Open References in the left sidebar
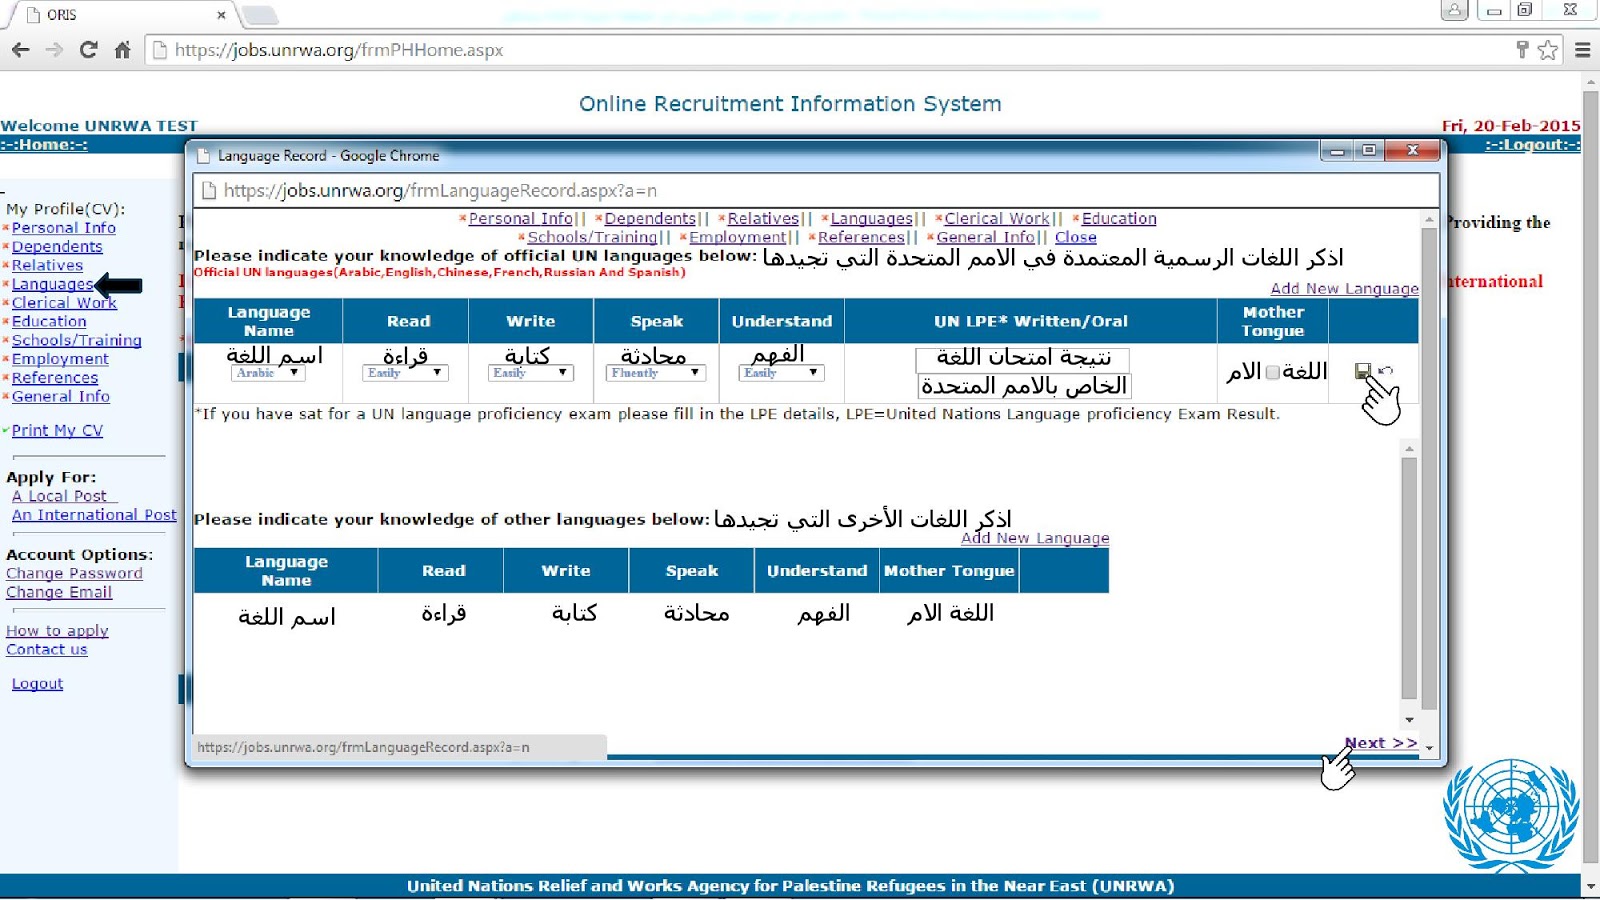 coord(55,378)
